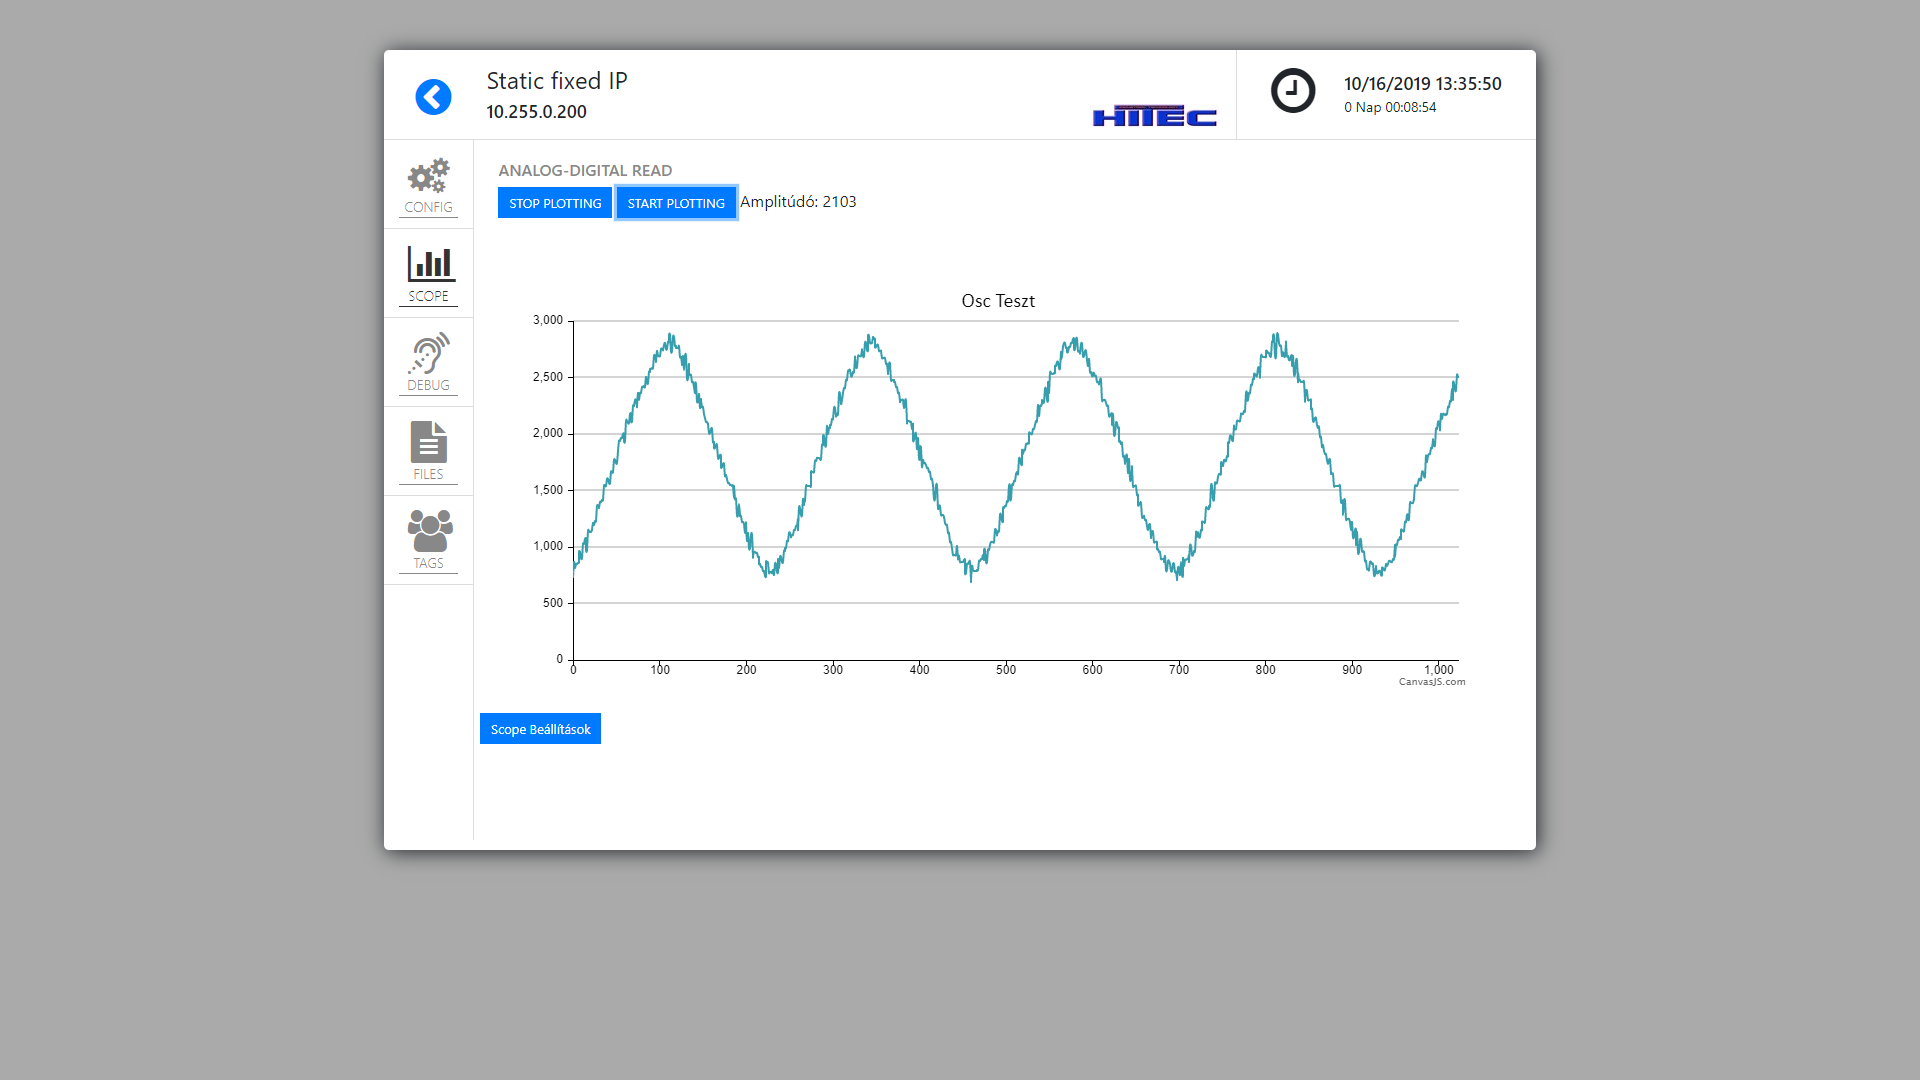Select the FILES label in sidebar

[428, 474]
